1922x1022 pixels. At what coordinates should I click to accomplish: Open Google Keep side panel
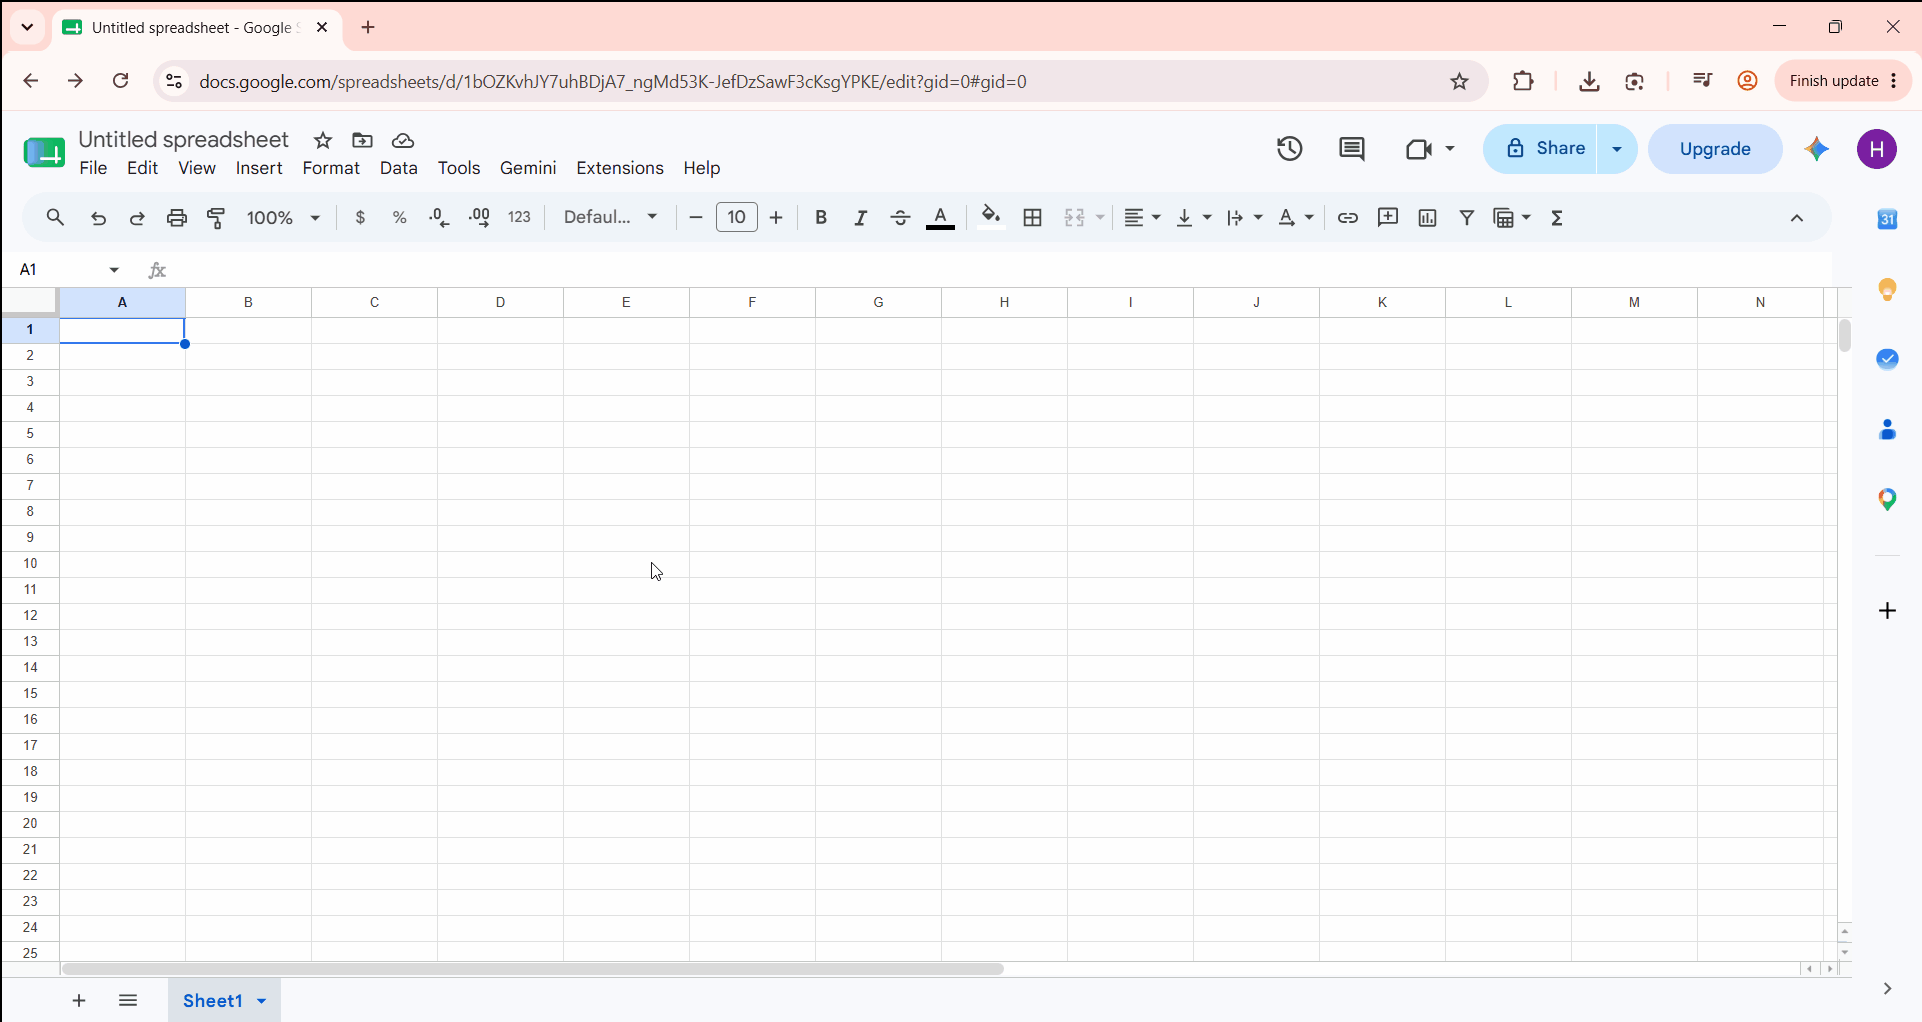[1887, 290]
